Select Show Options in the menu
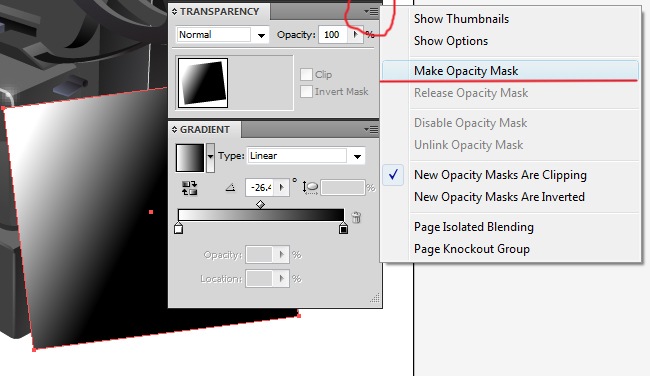 click(x=451, y=41)
